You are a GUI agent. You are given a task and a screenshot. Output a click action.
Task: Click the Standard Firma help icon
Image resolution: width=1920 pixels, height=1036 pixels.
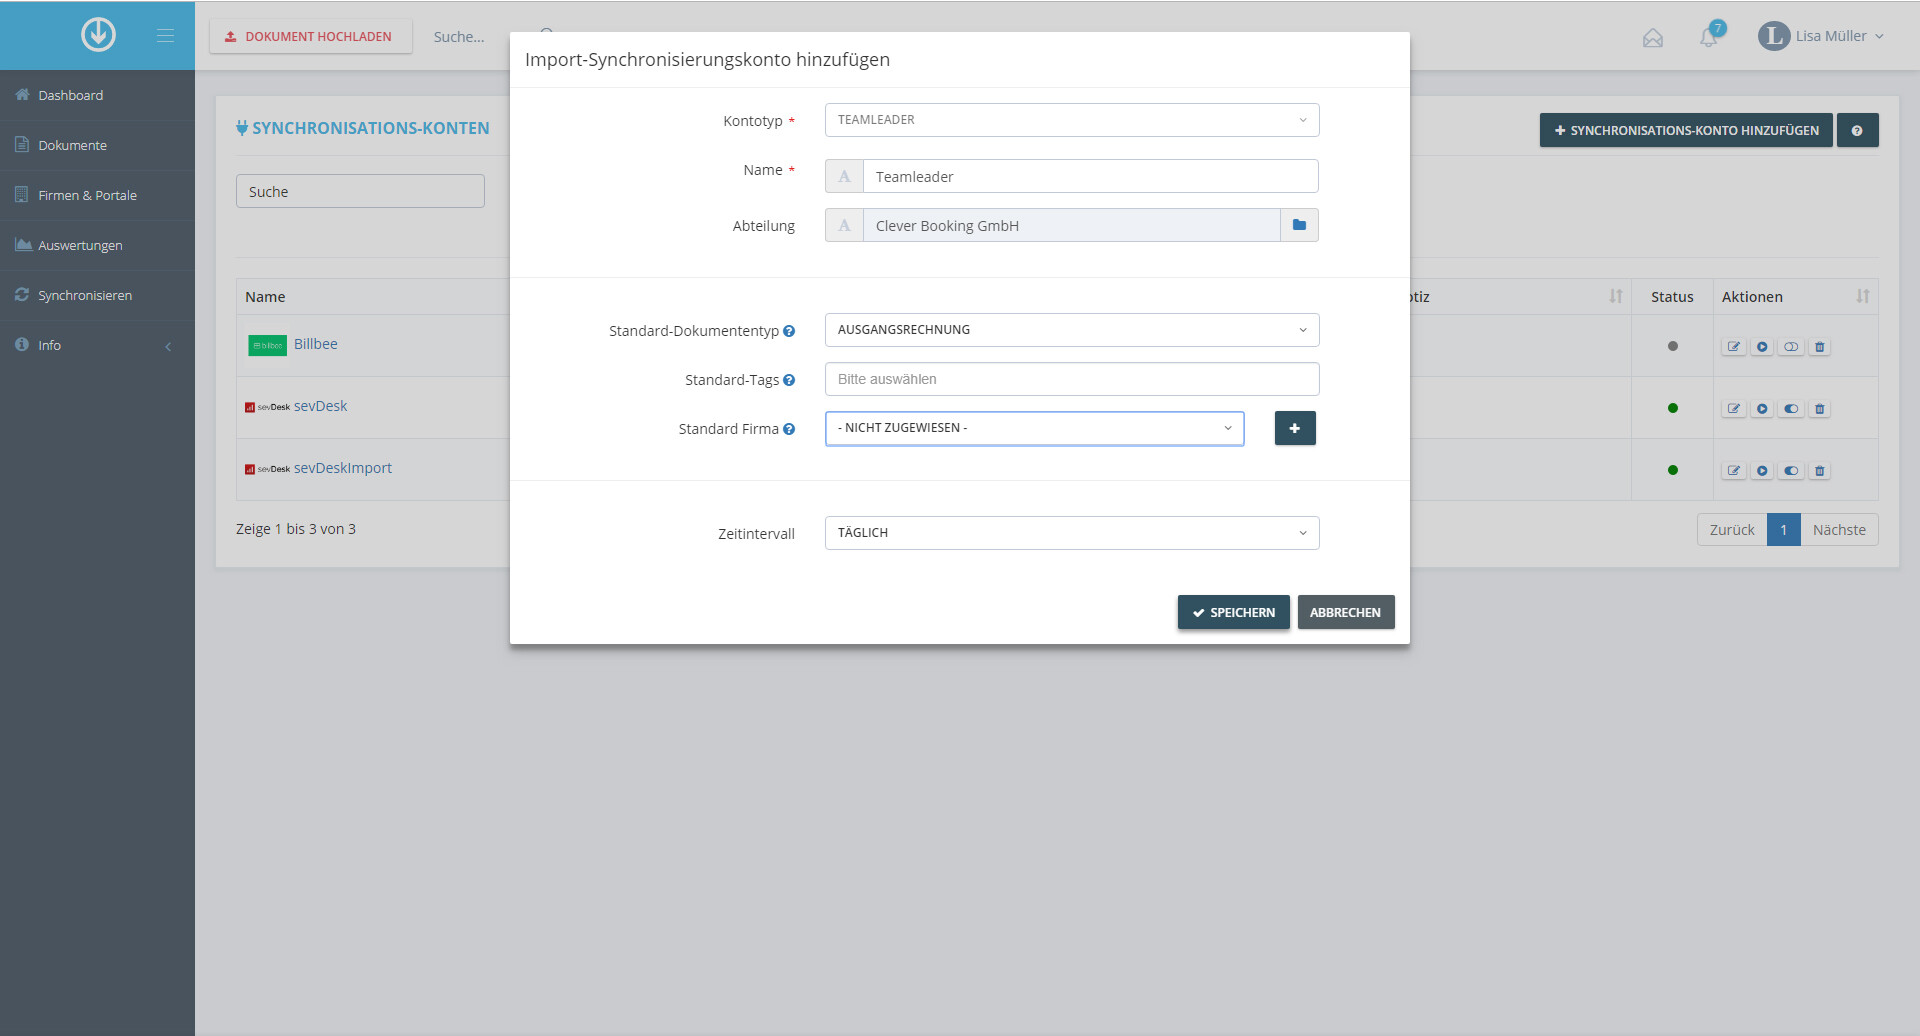(789, 429)
